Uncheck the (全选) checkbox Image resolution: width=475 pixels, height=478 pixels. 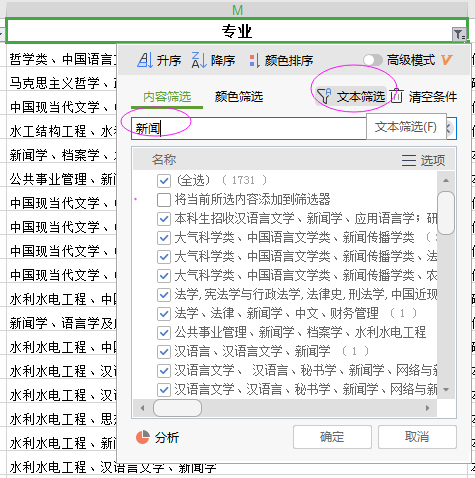coord(164,181)
